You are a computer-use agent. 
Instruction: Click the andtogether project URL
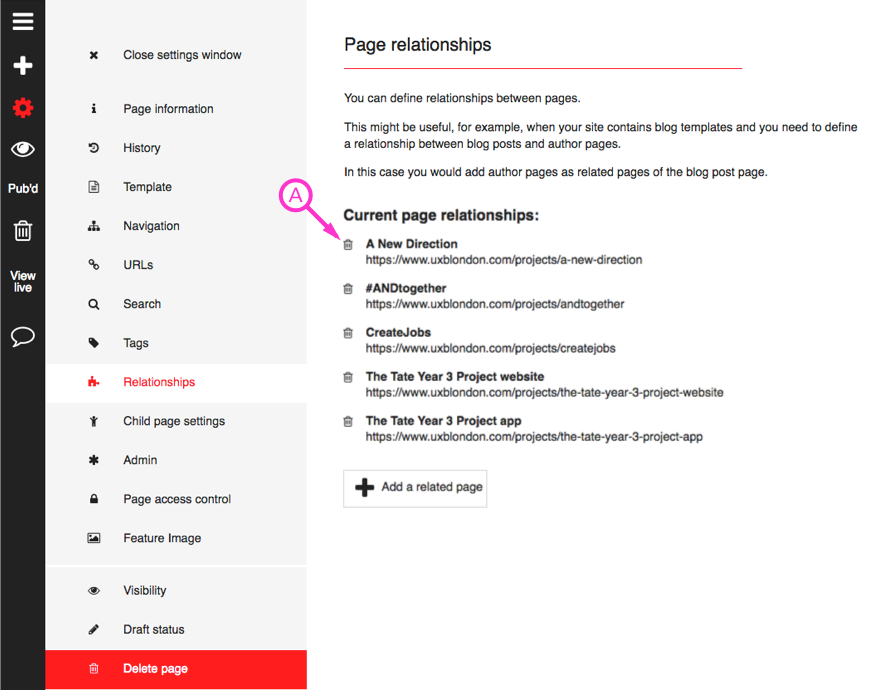(495, 304)
